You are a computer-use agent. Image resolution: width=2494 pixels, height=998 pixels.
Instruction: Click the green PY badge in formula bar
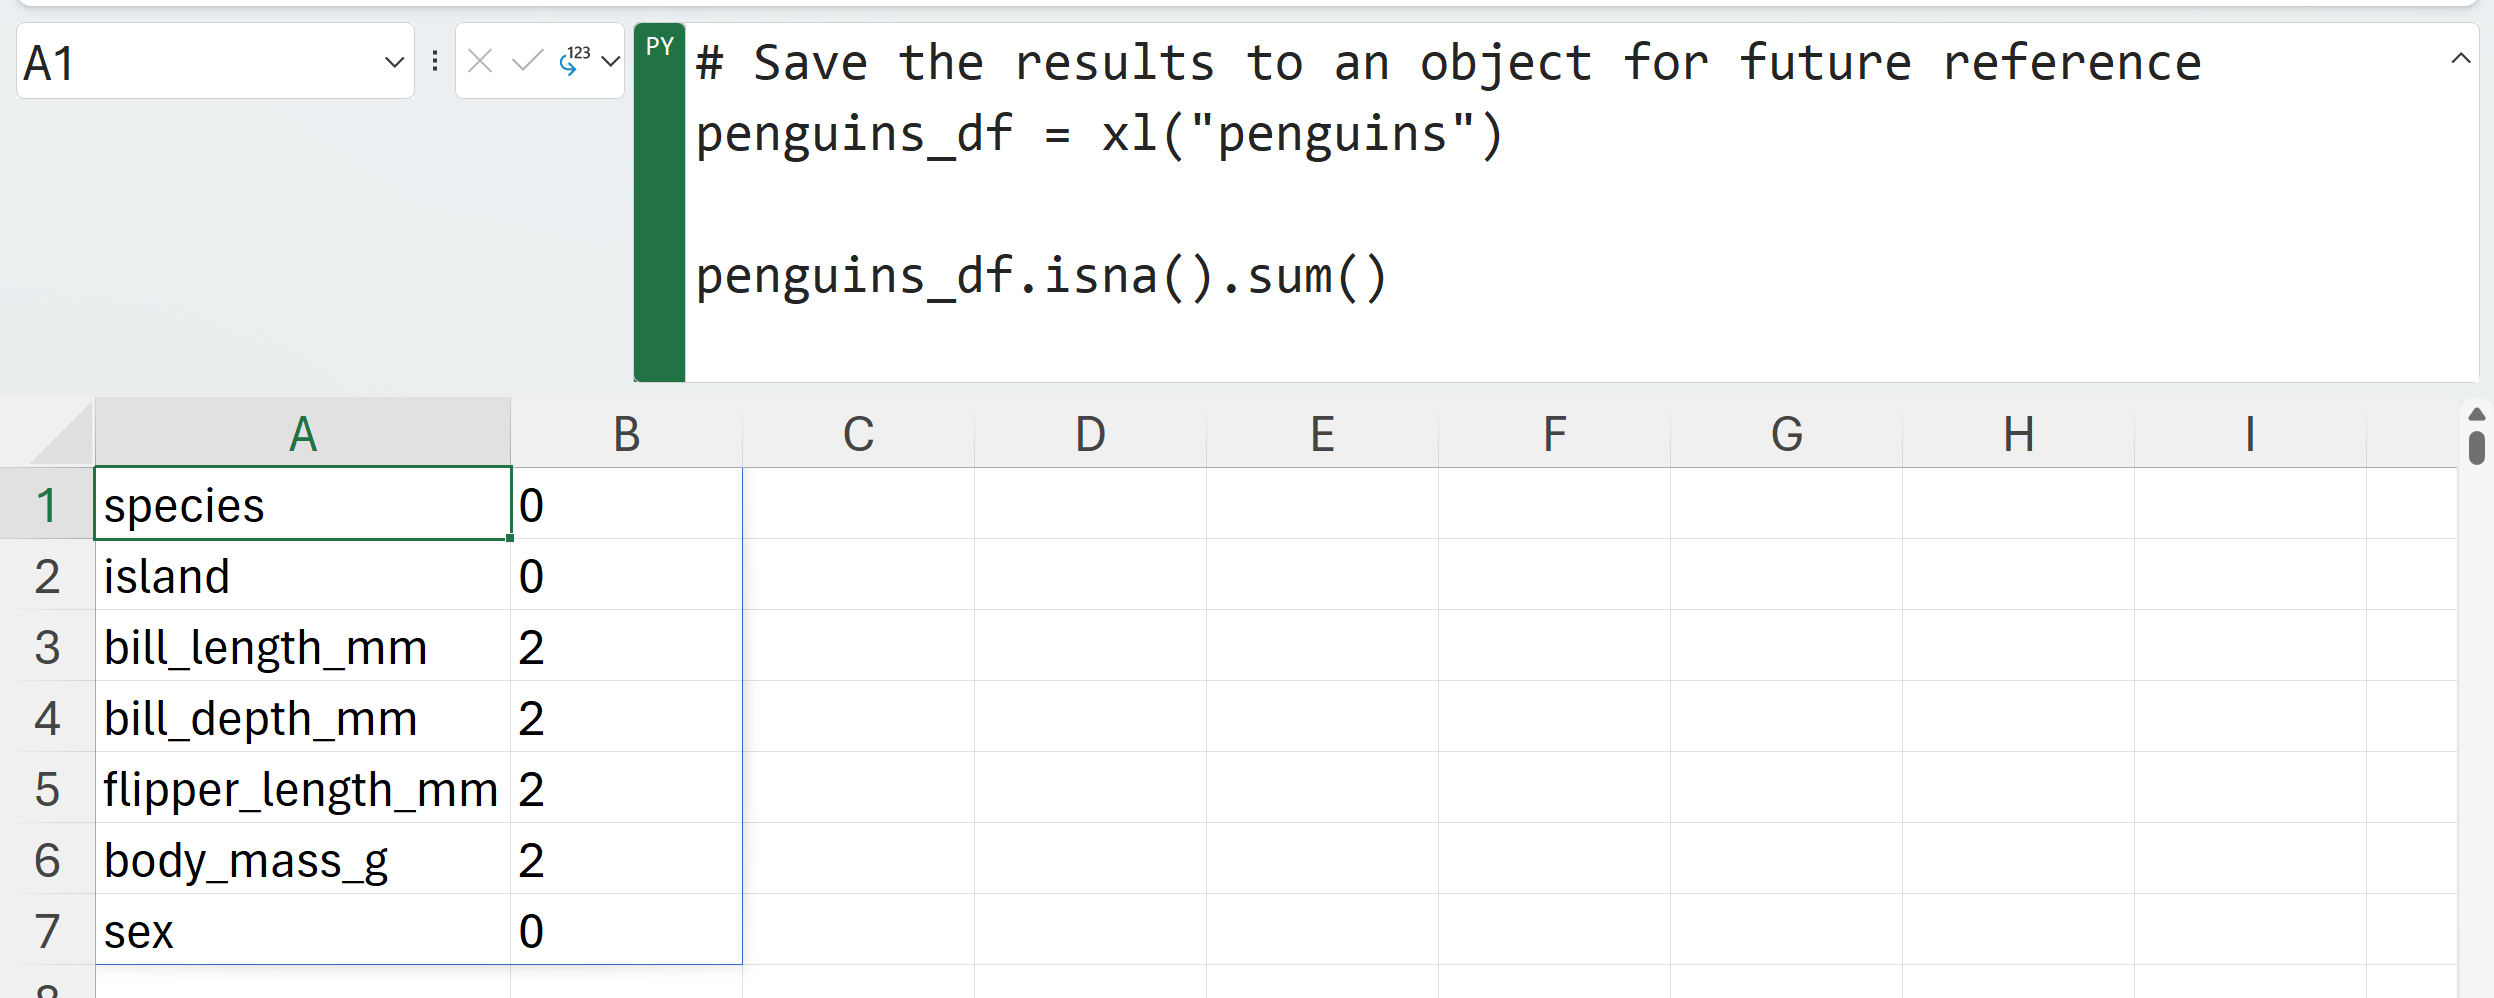(x=659, y=47)
